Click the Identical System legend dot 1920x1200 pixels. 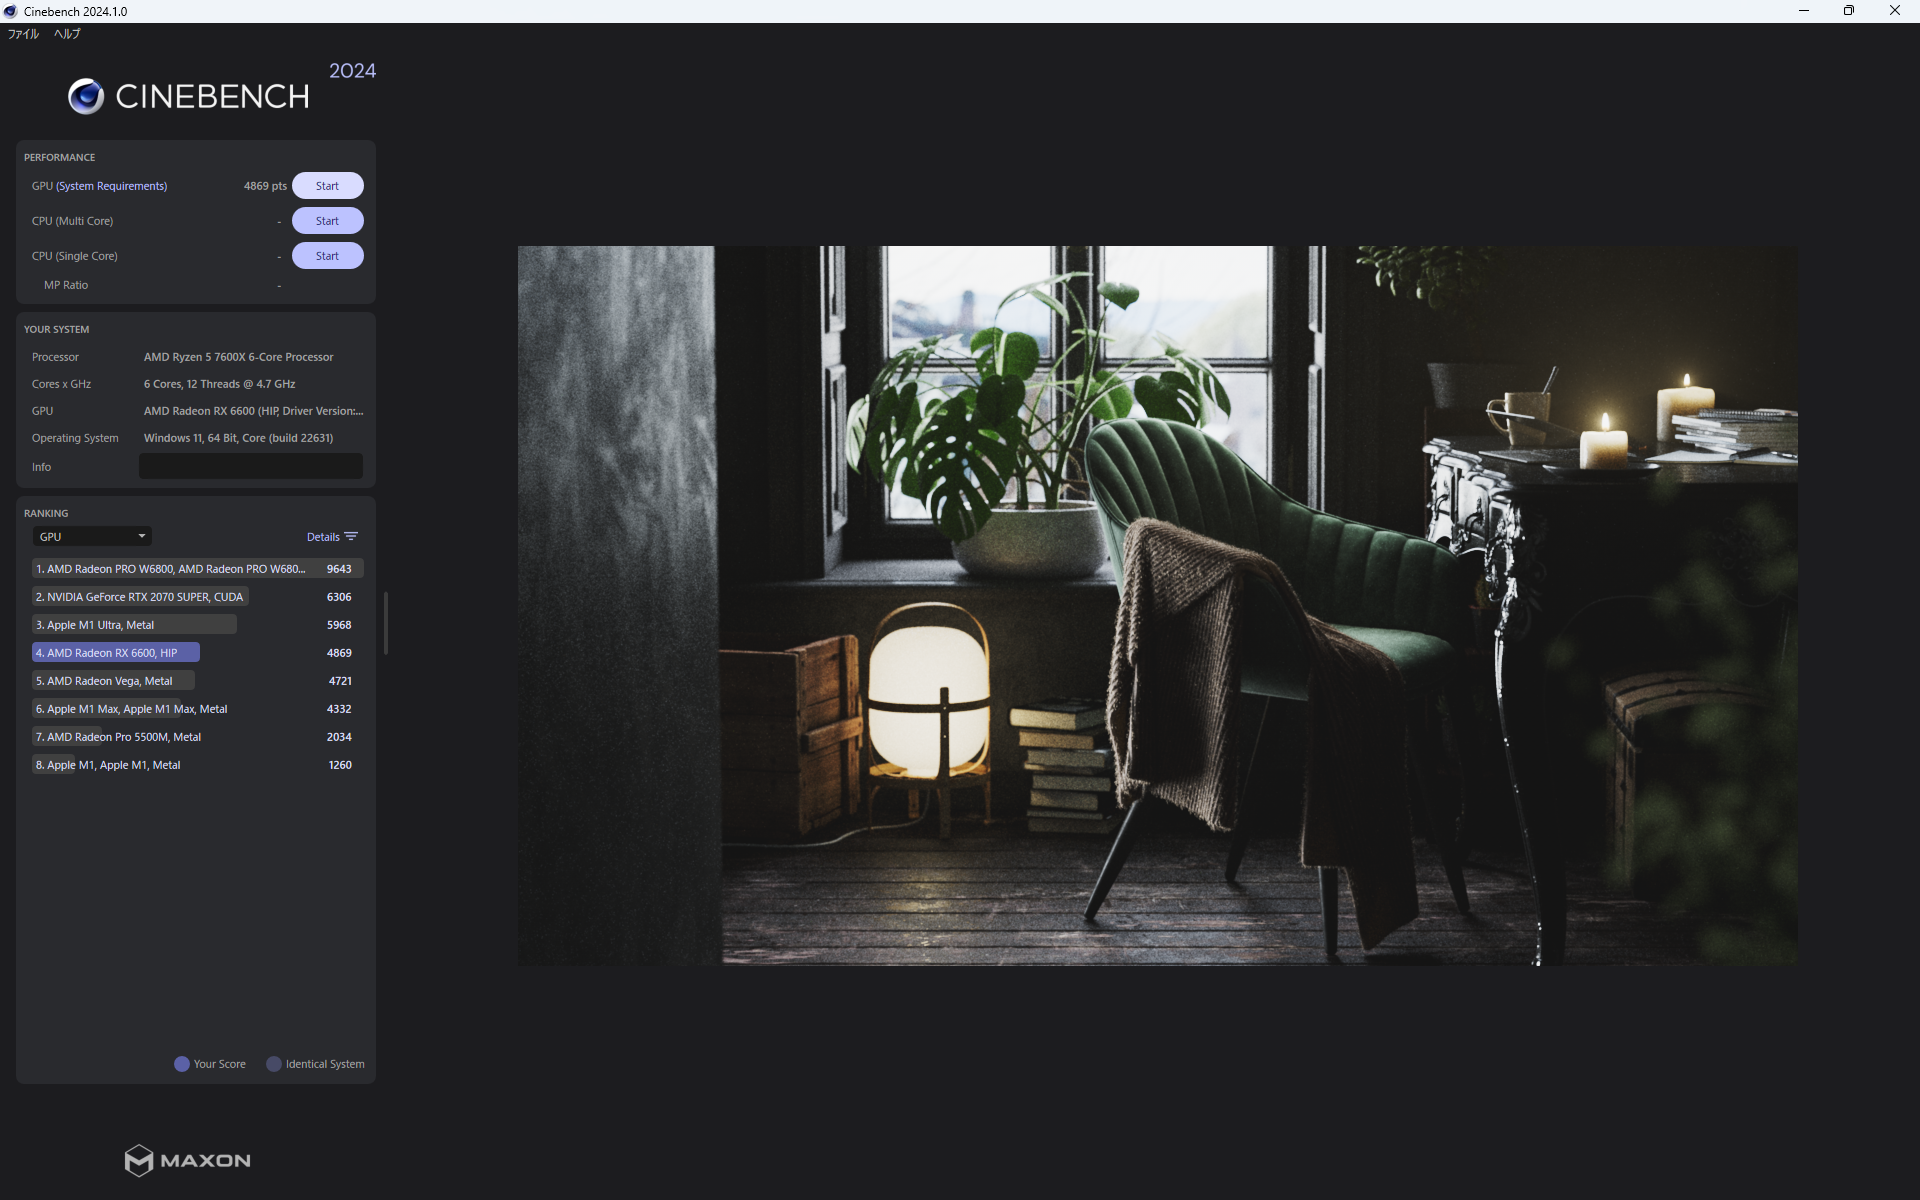(274, 1064)
